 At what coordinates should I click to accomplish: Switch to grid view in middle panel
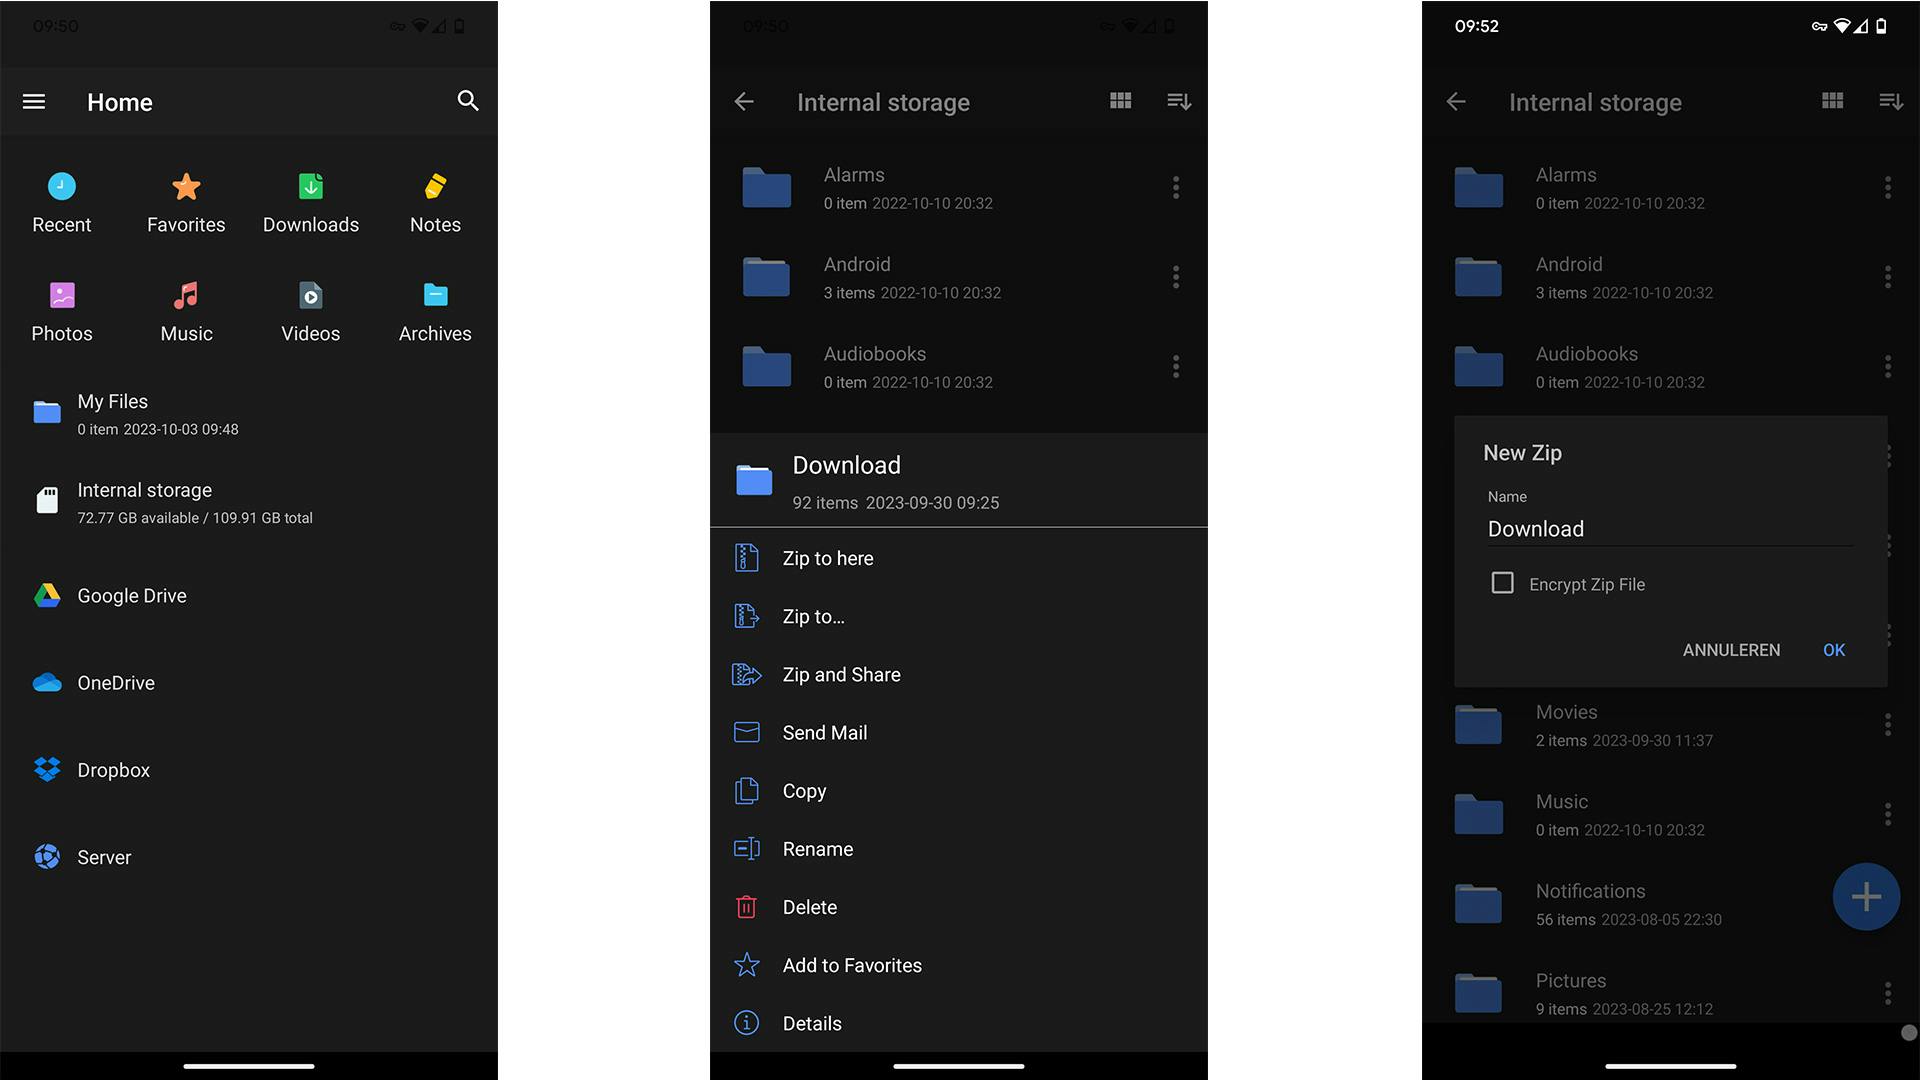pos(1120,101)
